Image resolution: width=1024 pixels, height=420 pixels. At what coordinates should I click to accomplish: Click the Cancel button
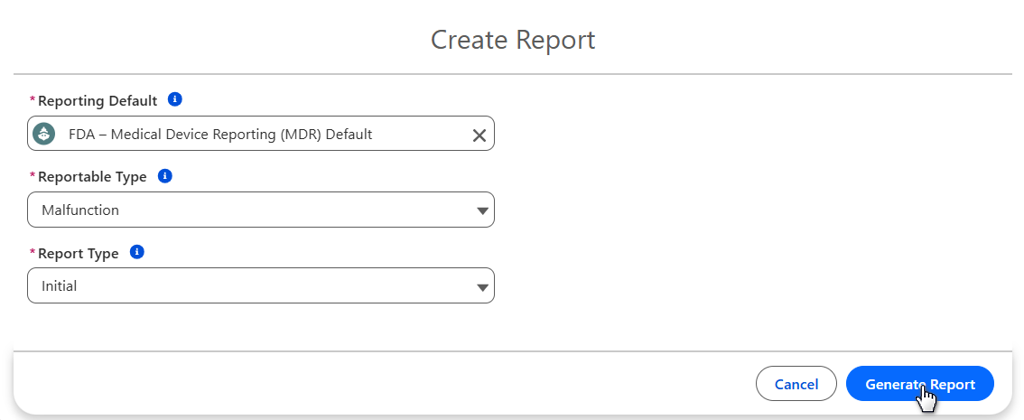[x=796, y=384]
